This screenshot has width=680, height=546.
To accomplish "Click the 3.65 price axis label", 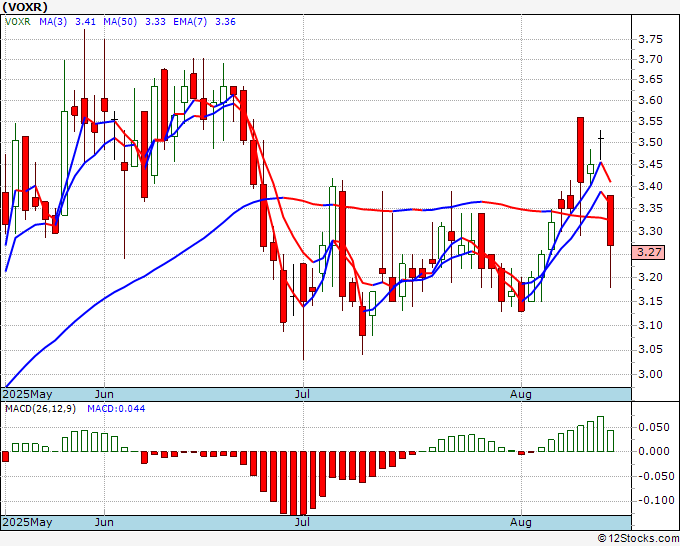I will (651, 79).
